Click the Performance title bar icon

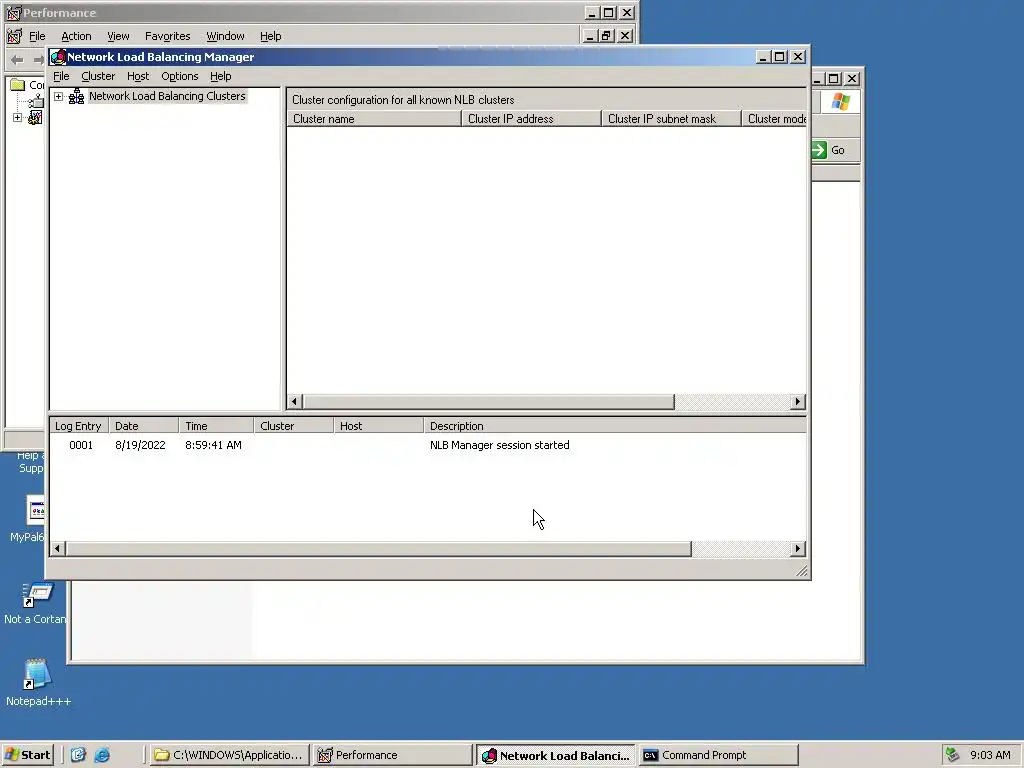(x=14, y=13)
